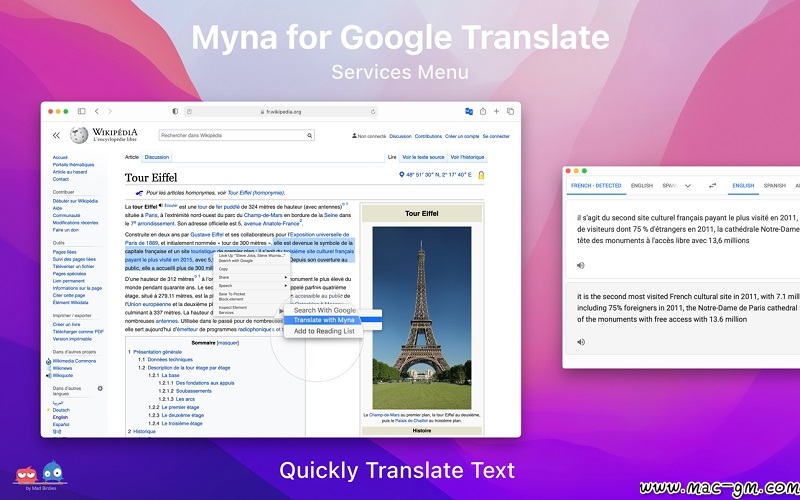Switch to the Discussion tab
Image resolution: width=800 pixels, height=500 pixels.
pyautogui.click(x=157, y=157)
